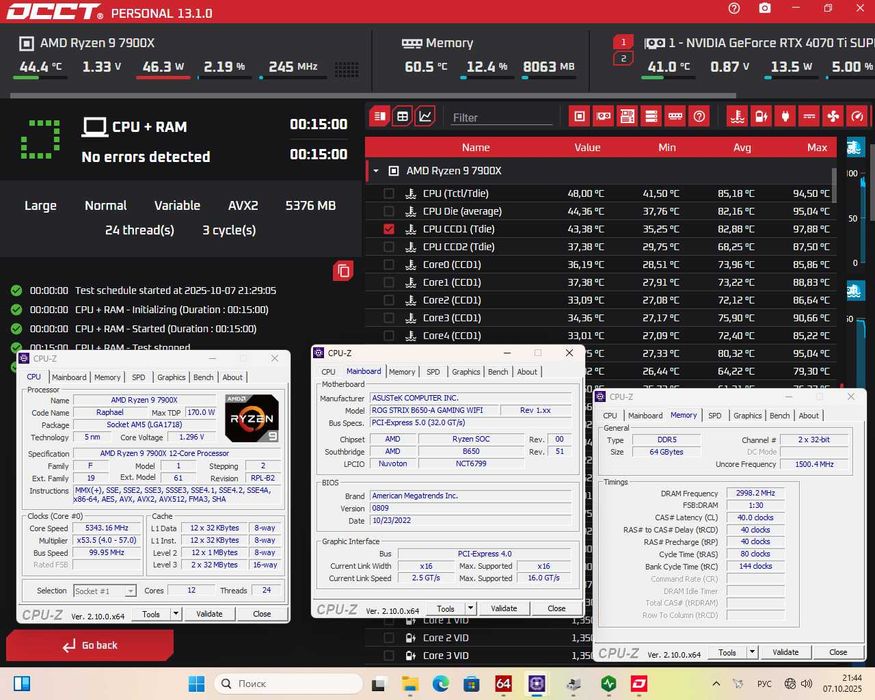Viewport: 875px width, 700px height.
Task: Toggle Core3 (CCD1) graph checkbox
Action: click(x=389, y=318)
